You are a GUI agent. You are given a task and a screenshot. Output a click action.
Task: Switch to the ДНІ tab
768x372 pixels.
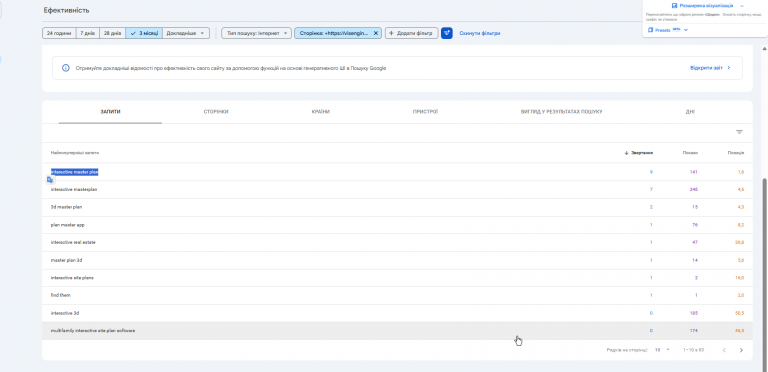[x=690, y=112]
